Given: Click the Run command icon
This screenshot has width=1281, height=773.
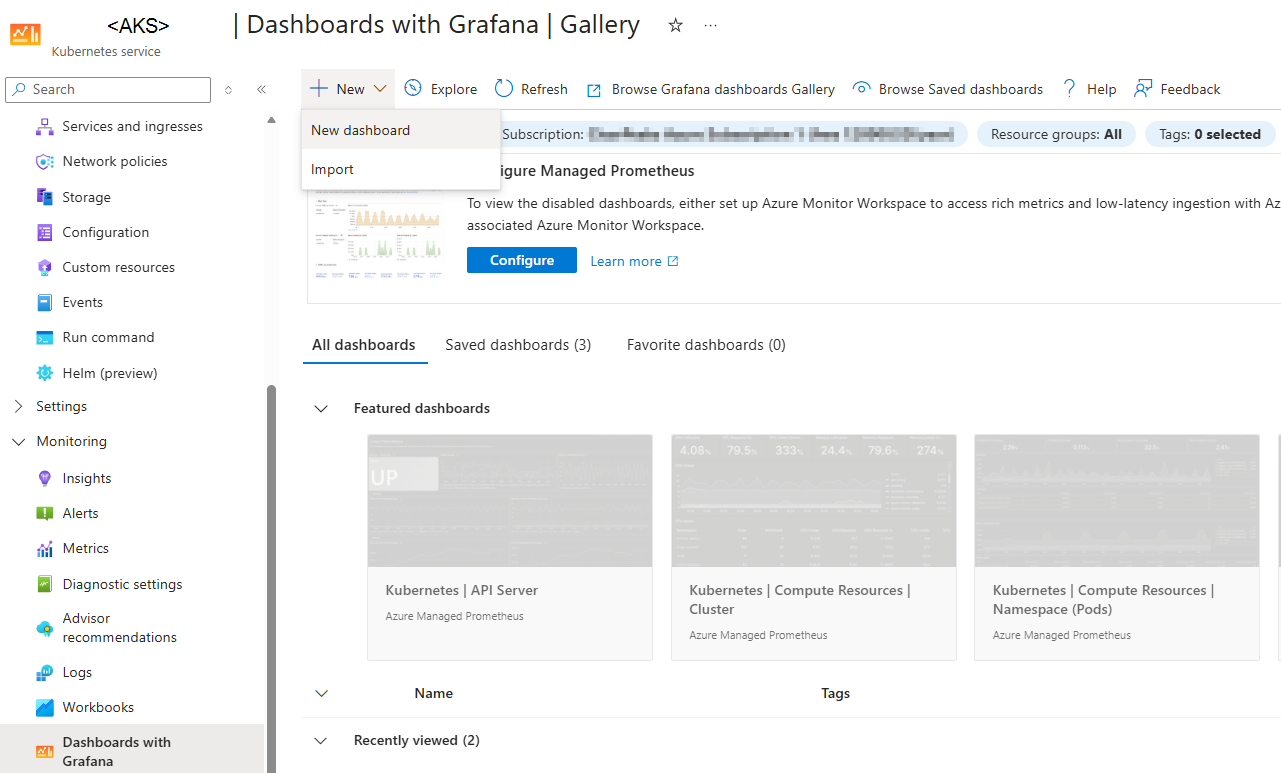Looking at the screenshot, I should (x=44, y=337).
